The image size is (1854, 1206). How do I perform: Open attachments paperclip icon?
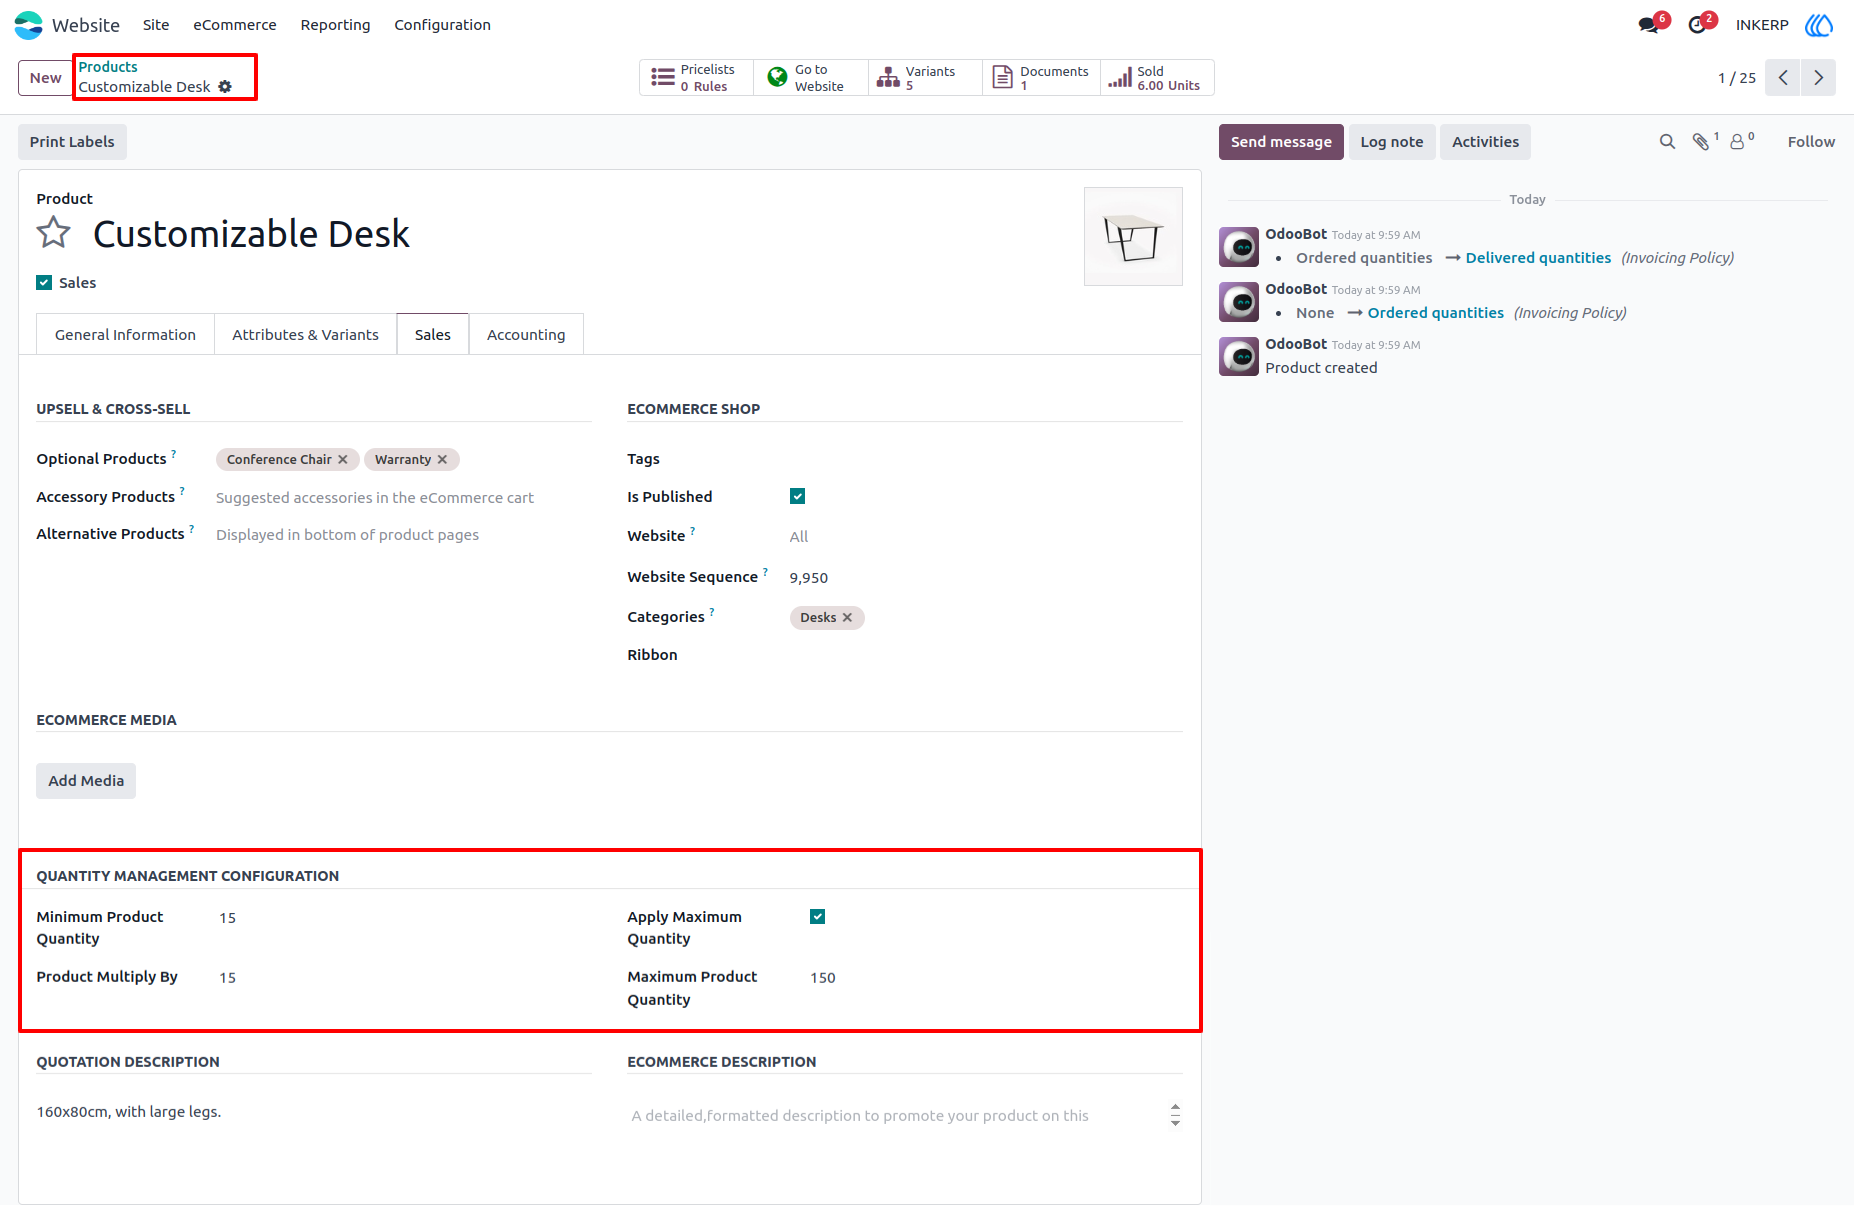pos(1701,142)
